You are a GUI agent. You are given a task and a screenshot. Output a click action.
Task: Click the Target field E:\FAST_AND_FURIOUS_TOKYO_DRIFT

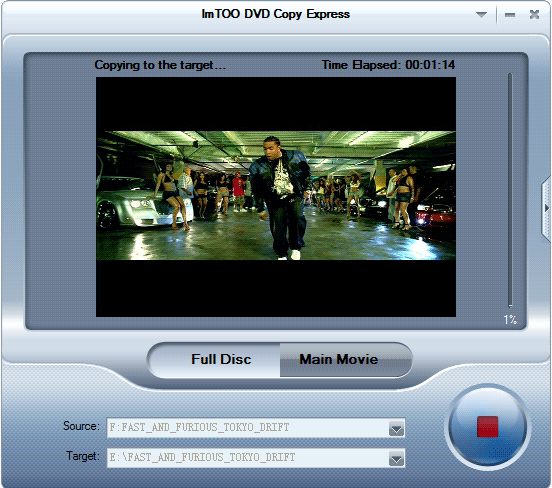256,458
